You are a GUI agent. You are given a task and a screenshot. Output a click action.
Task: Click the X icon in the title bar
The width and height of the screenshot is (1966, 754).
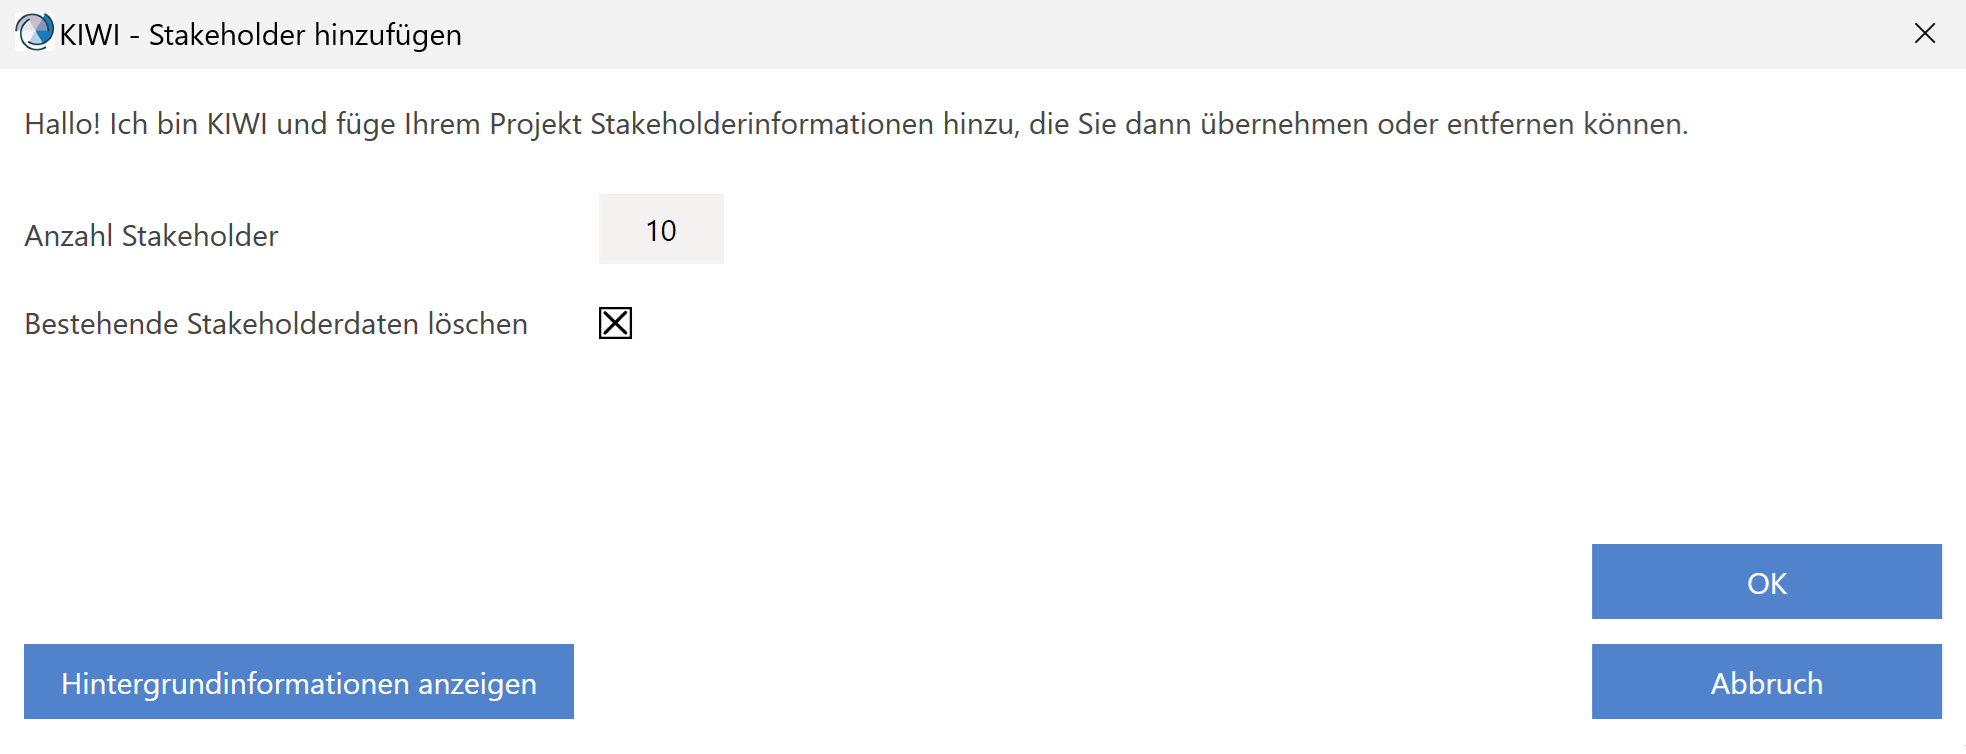[1924, 34]
